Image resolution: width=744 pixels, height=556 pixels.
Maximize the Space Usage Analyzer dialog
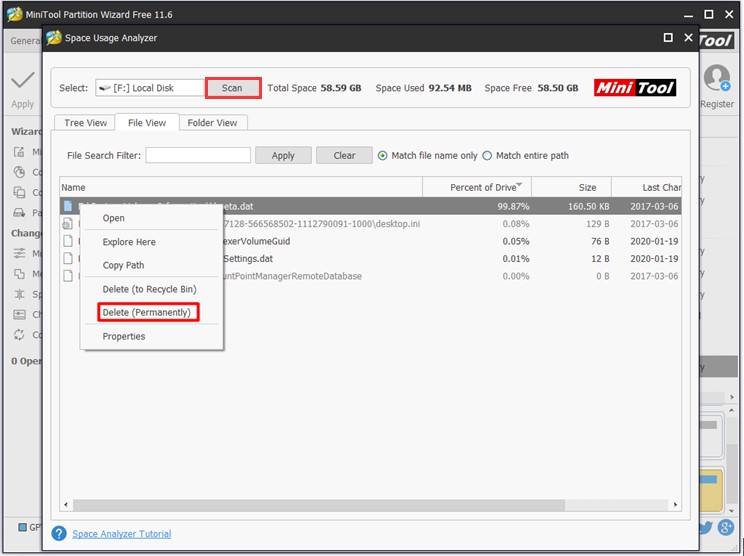(x=668, y=37)
